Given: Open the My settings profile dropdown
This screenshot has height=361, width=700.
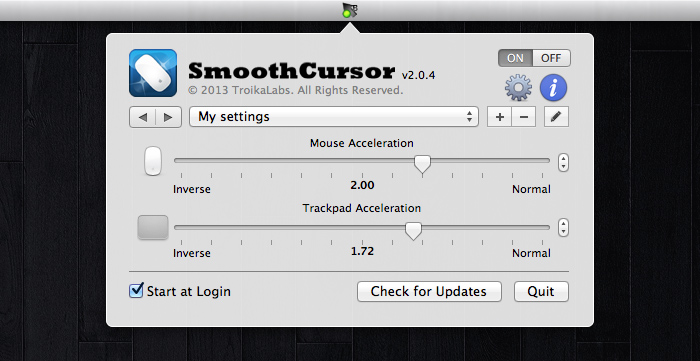Looking at the screenshot, I should [333, 117].
